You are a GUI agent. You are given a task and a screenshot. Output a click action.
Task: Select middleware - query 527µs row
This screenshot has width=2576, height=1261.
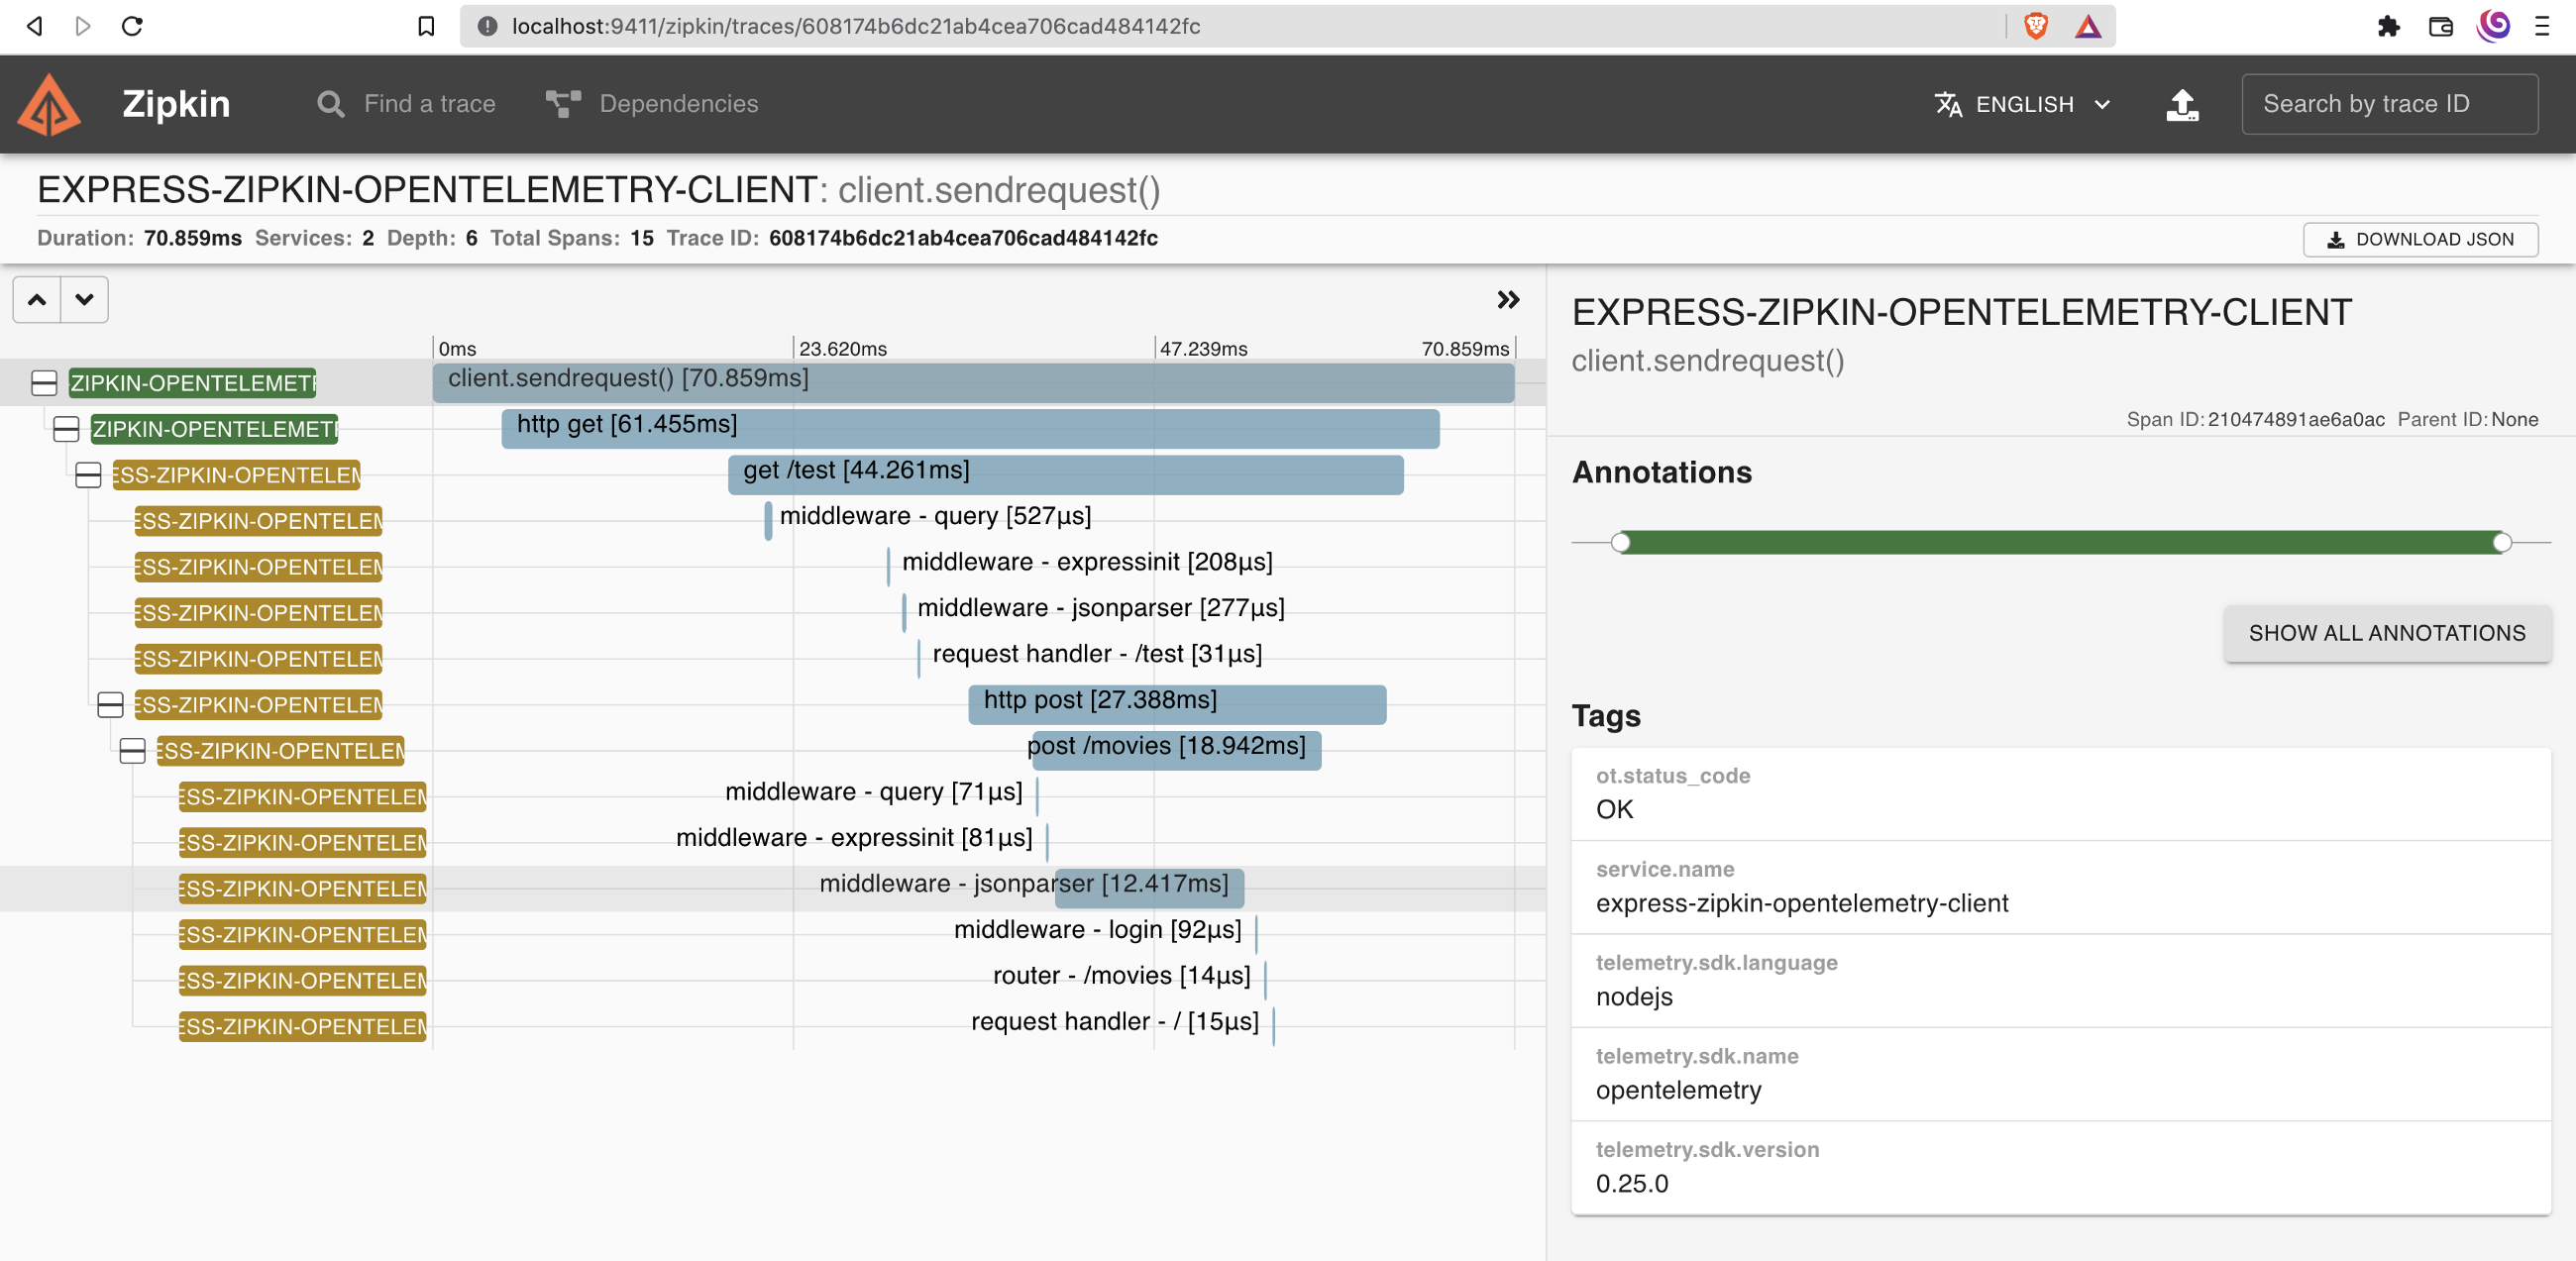coord(773,521)
